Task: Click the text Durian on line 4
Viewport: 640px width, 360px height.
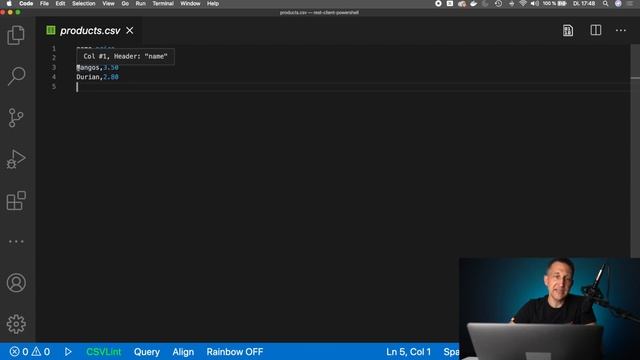Action: pos(88,77)
